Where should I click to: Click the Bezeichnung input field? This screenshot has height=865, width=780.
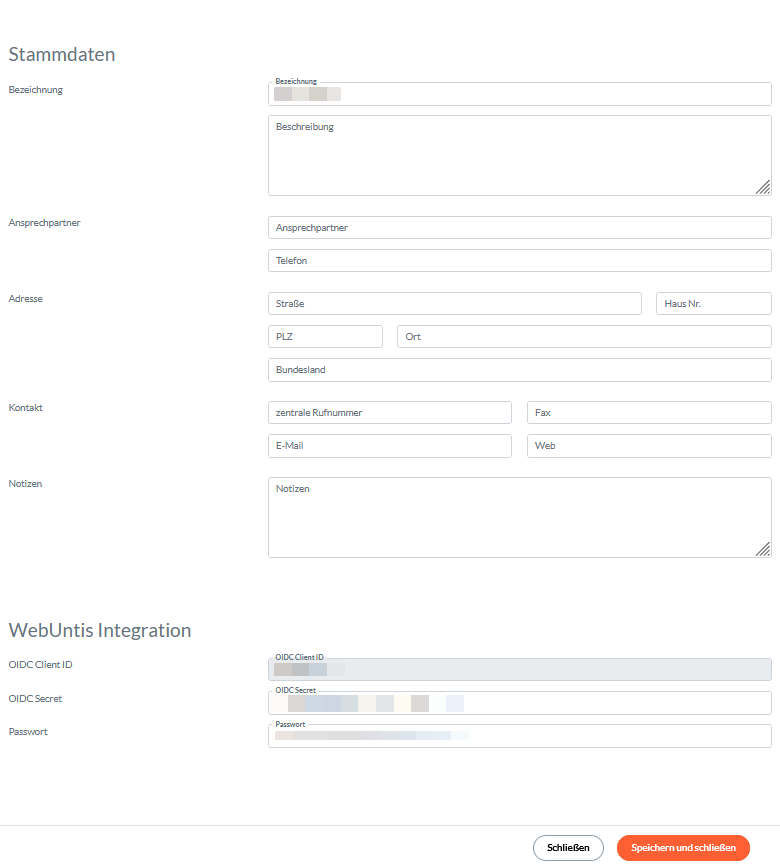pos(520,94)
